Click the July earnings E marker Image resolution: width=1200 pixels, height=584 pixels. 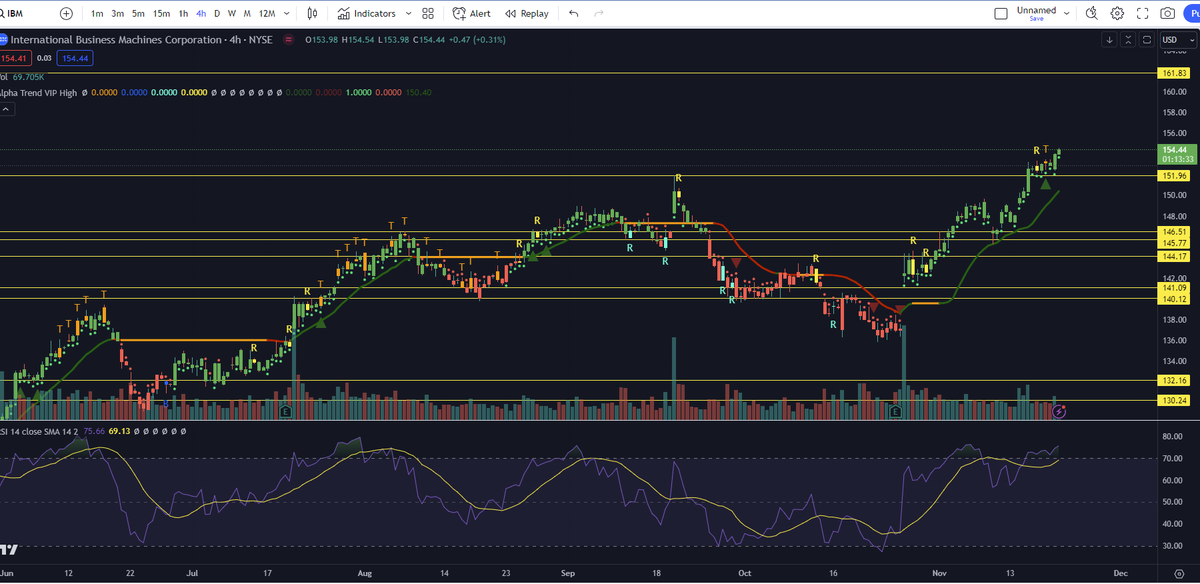pos(286,411)
